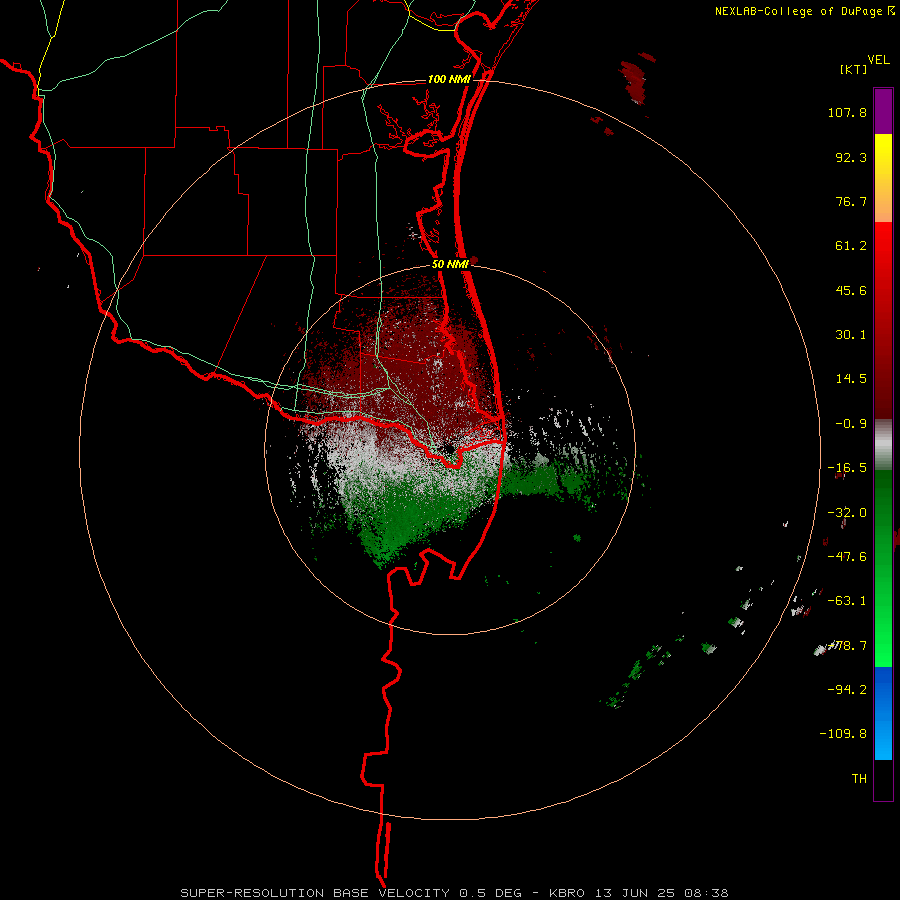Click the 76.7 velocity scale value
The width and height of the screenshot is (900, 900).
pos(851,201)
